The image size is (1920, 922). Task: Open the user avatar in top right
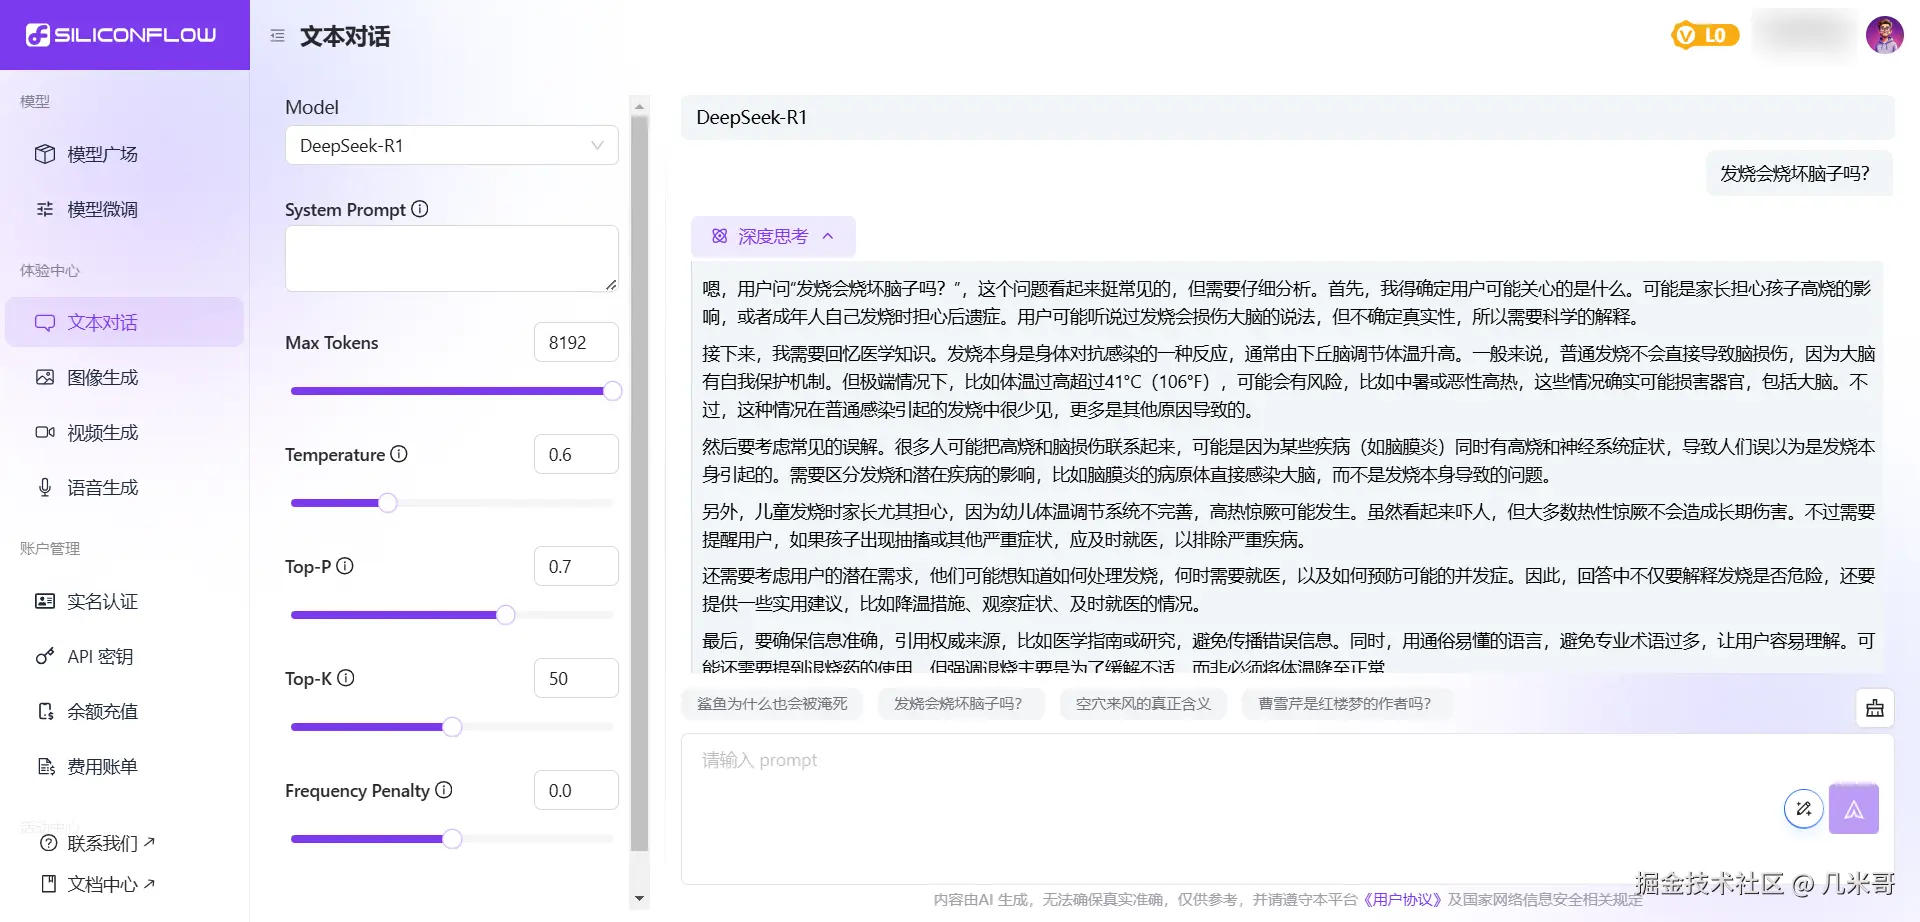[1884, 34]
